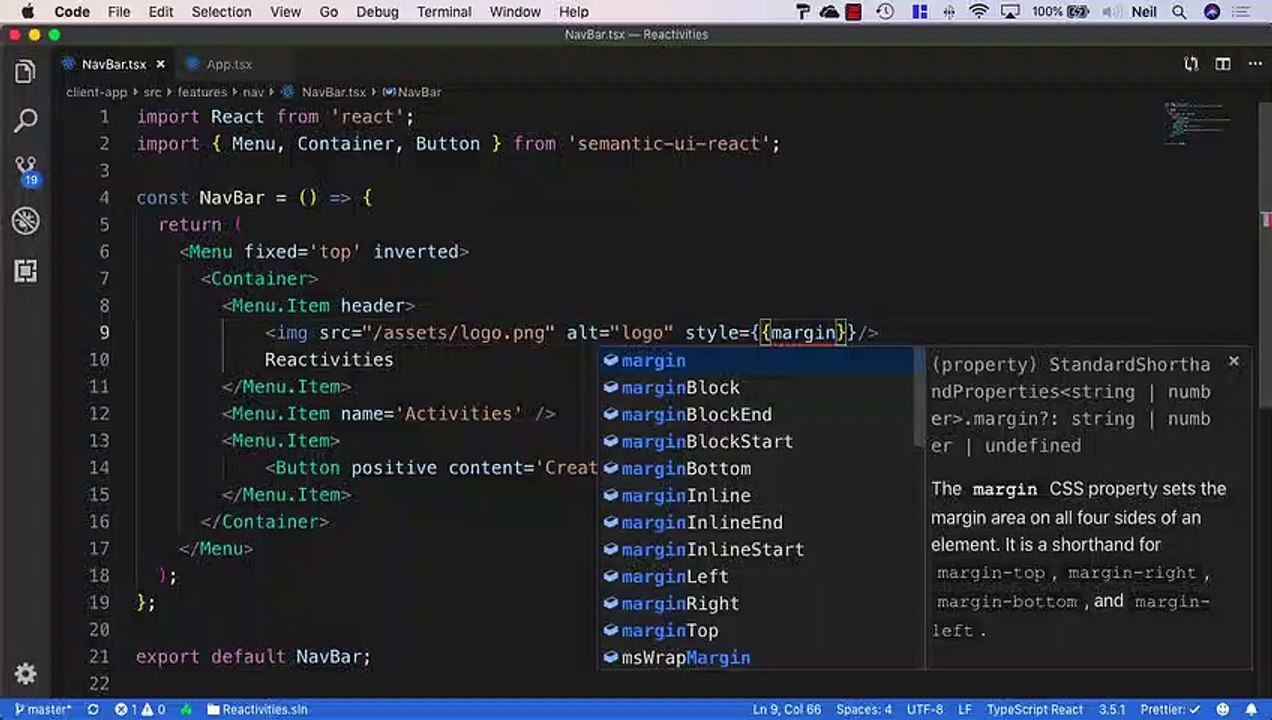Screen dimensions: 1272x720
Task: Click client-app in the breadcrumb
Action: click(x=97, y=92)
